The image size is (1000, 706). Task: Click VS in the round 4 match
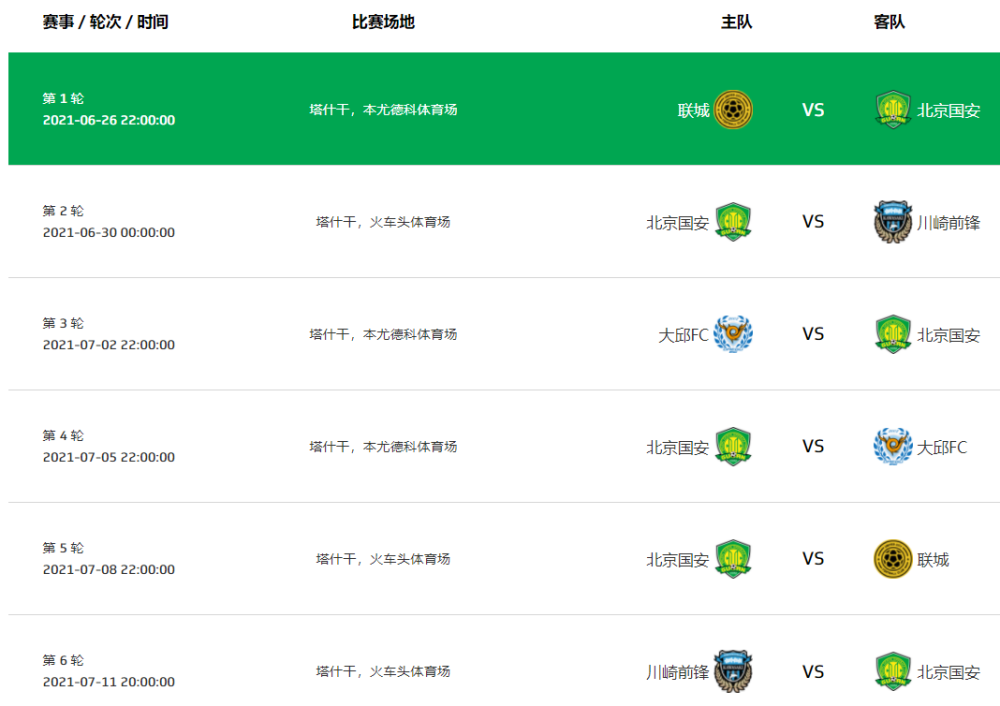[813, 446]
